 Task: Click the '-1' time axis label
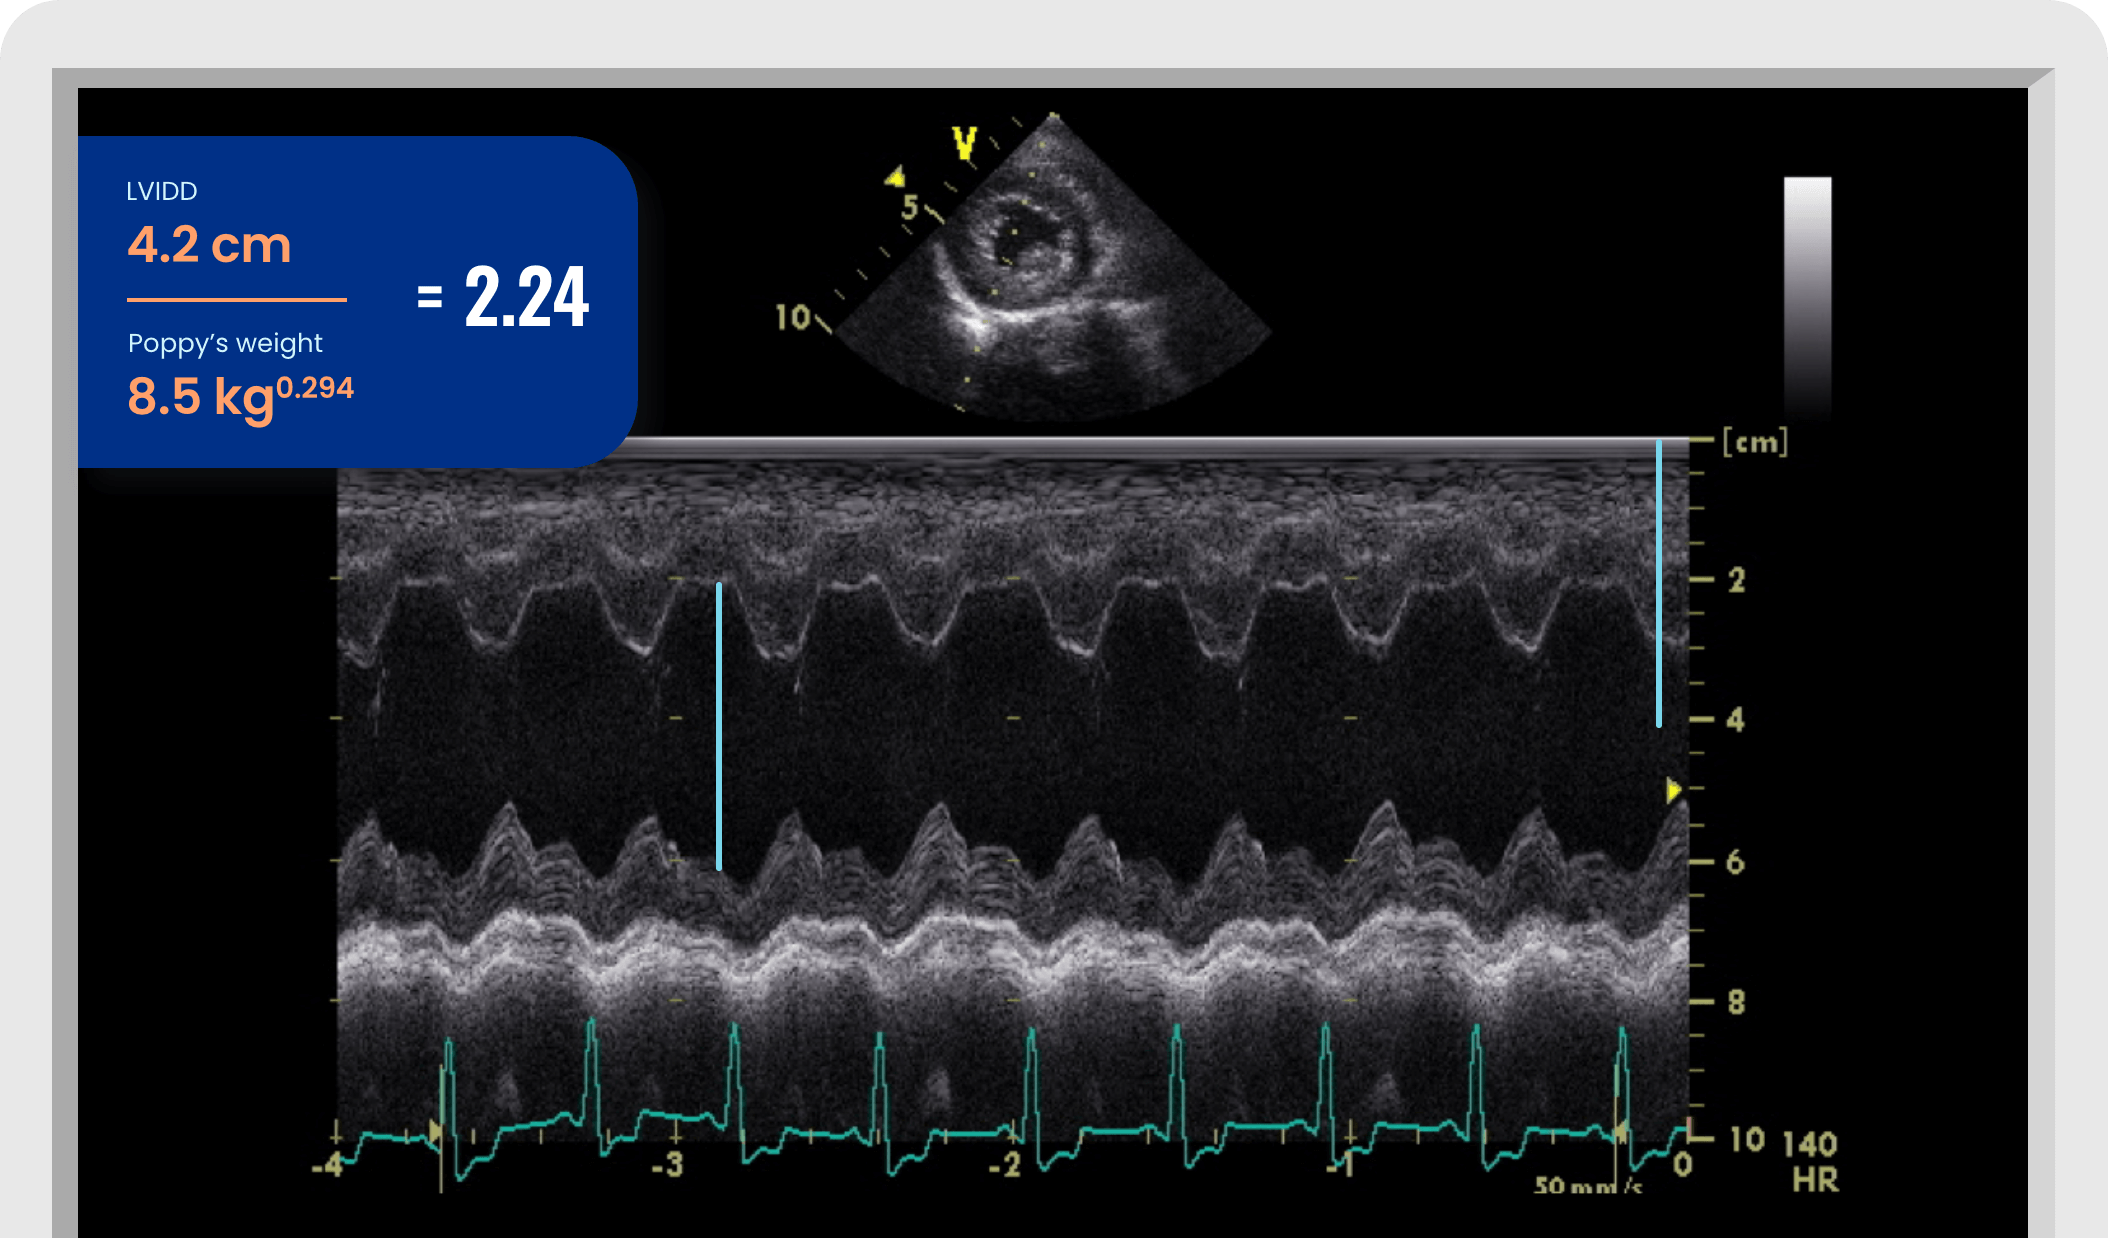coord(1339,1165)
